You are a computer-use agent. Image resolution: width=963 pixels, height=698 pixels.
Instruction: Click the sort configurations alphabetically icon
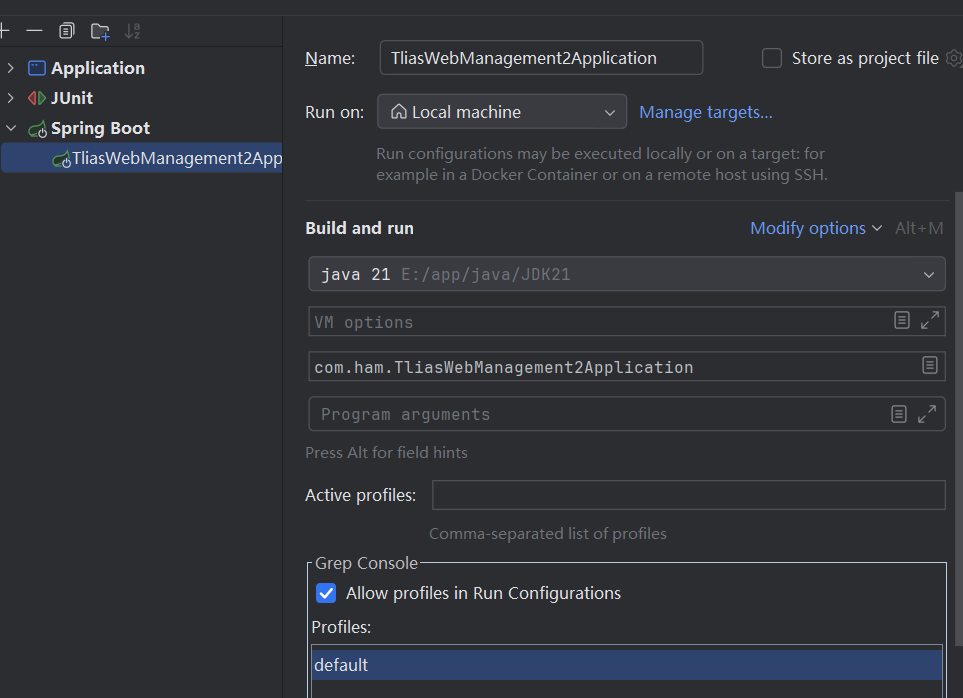[x=132, y=31]
